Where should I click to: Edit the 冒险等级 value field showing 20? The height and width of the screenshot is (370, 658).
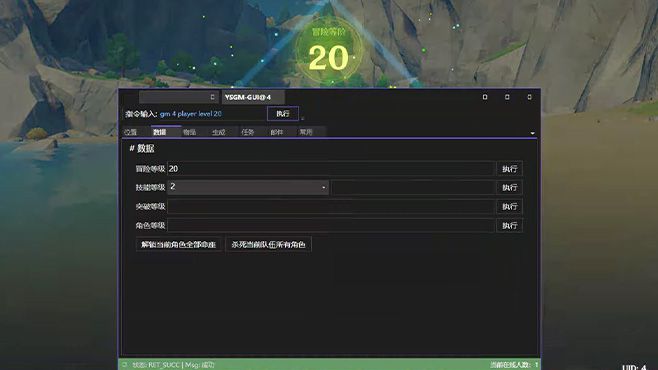click(x=331, y=169)
